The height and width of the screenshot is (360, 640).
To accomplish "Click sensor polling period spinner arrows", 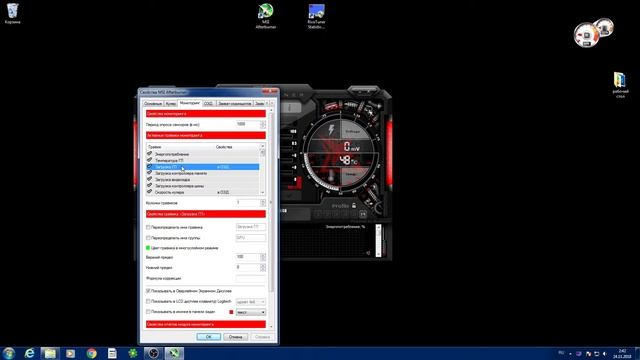I will [263, 124].
